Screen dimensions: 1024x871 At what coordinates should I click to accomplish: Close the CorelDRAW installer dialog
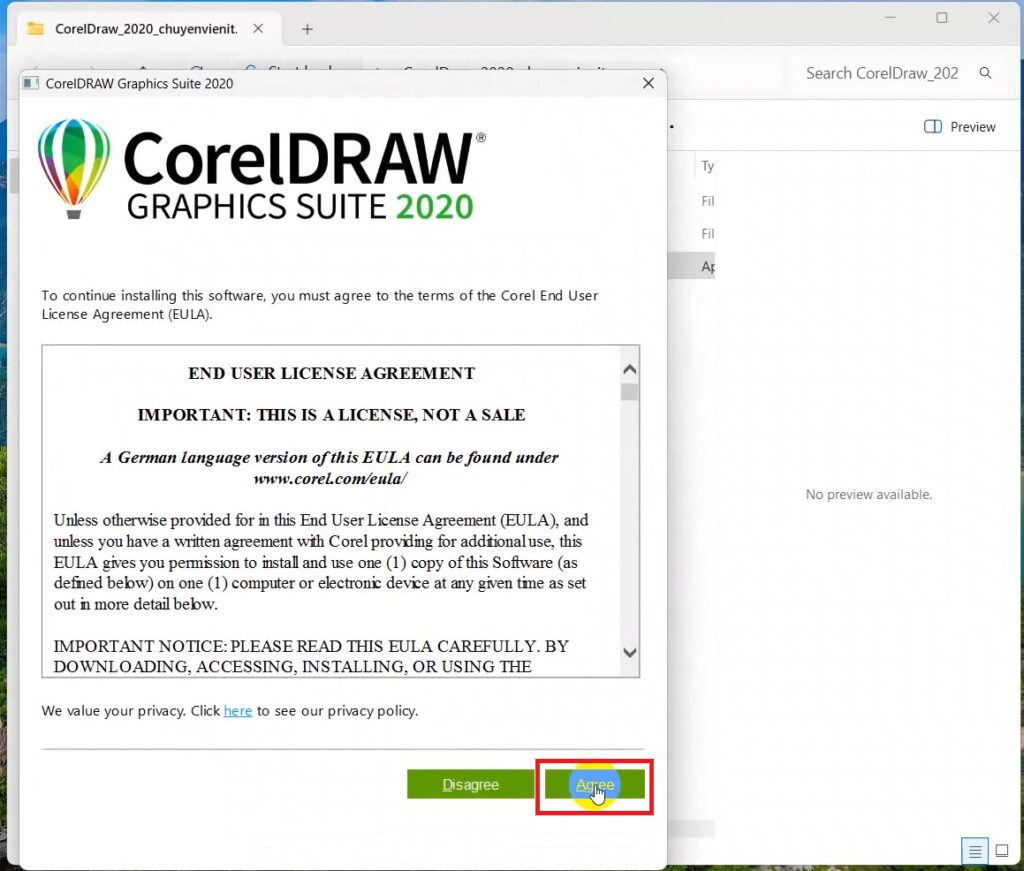pyautogui.click(x=648, y=84)
